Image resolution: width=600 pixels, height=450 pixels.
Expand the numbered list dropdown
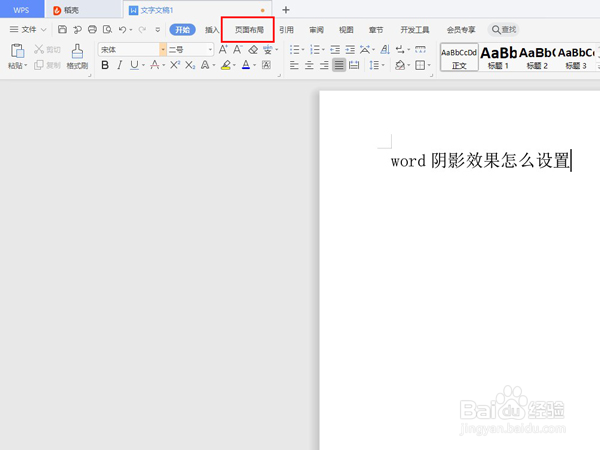323,50
